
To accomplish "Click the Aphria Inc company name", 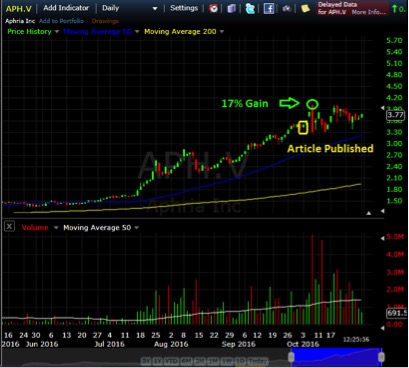I will click(20, 21).
